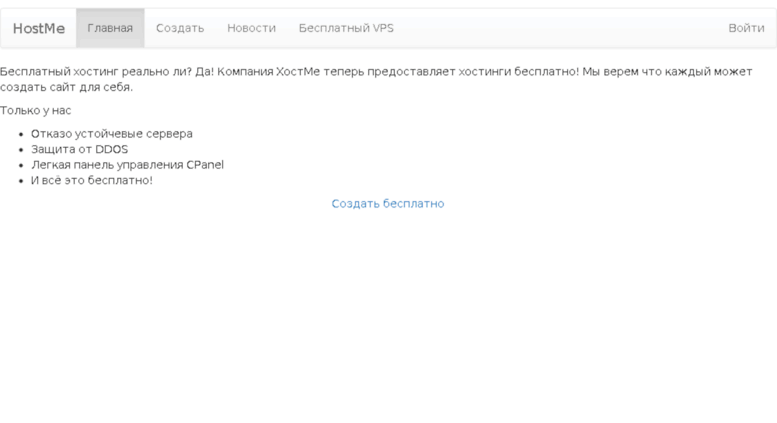Click the Легкая панель управления CPanel item
777x423 pixels.
click(127, 164)
